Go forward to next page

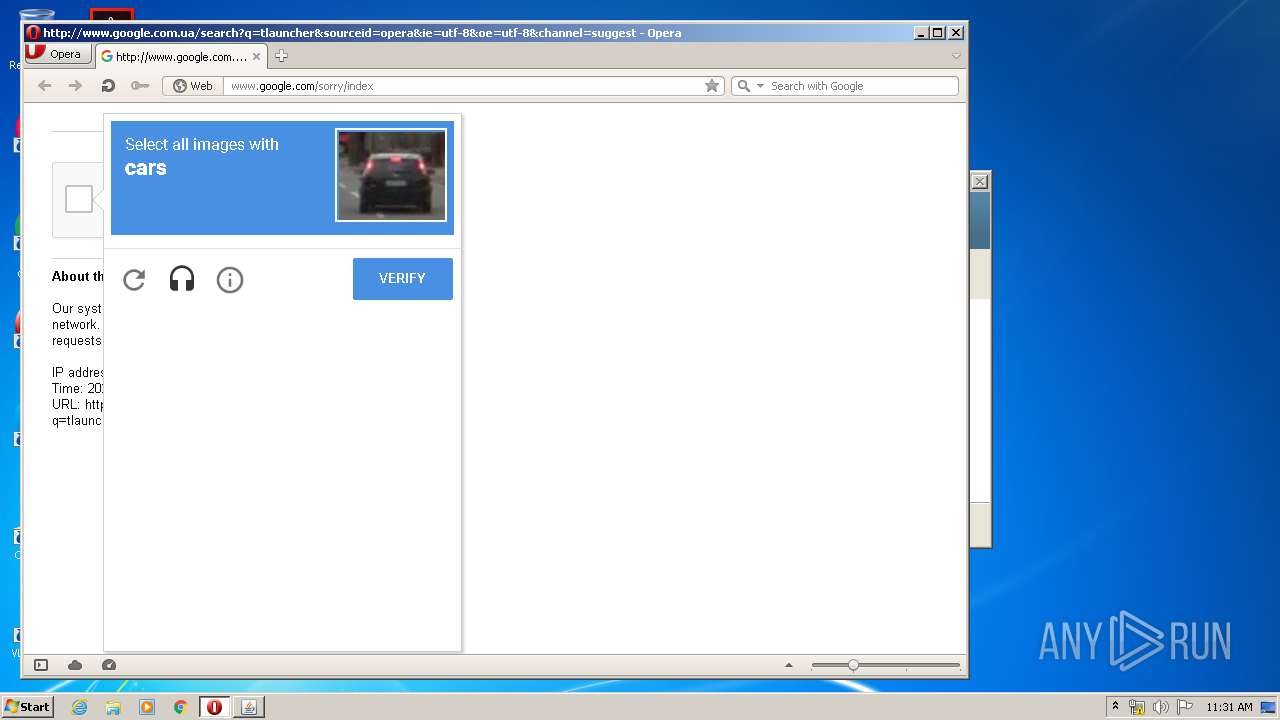75,86
